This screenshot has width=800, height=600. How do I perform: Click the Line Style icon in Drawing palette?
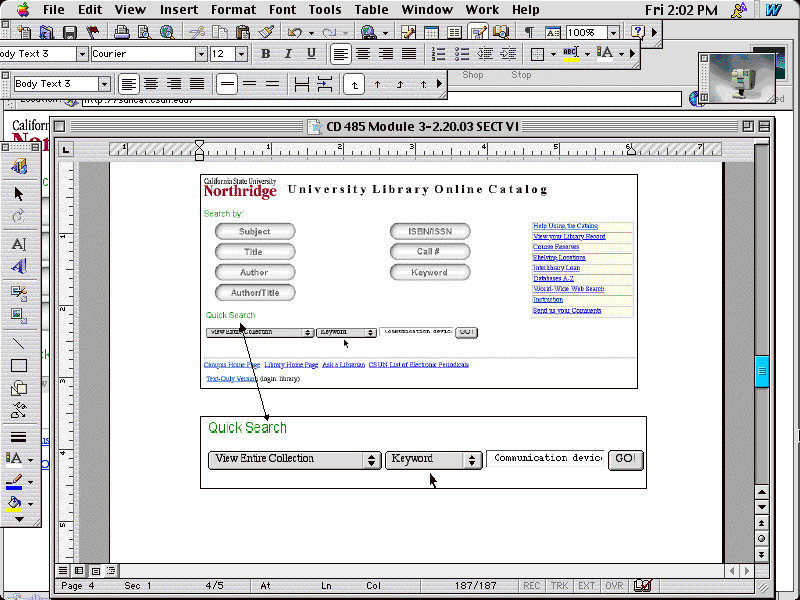point(19,437)
